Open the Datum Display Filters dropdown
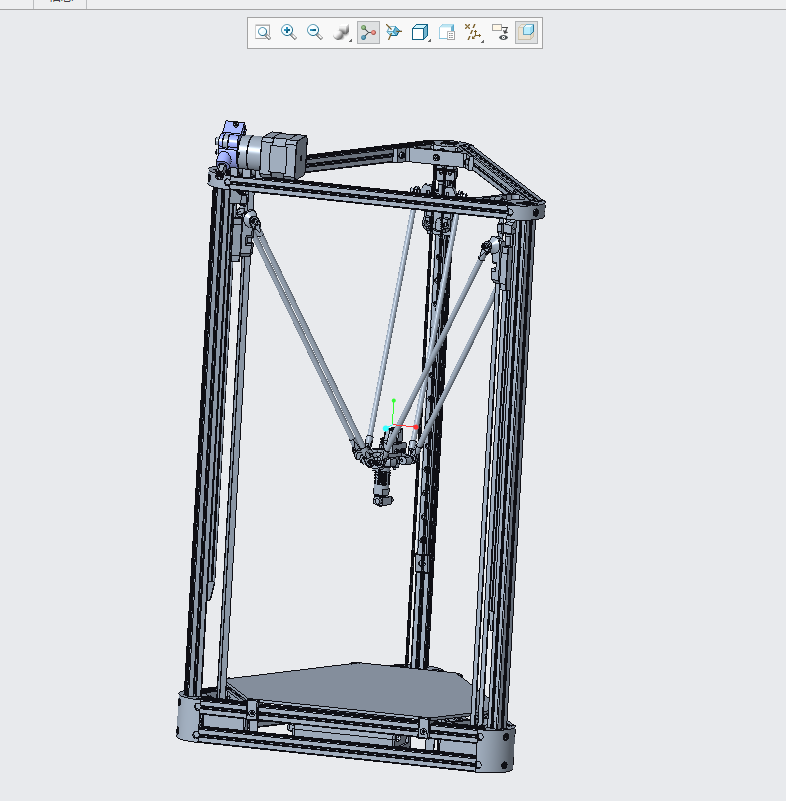This screenshot has height=801, width=786. (473, 33)
